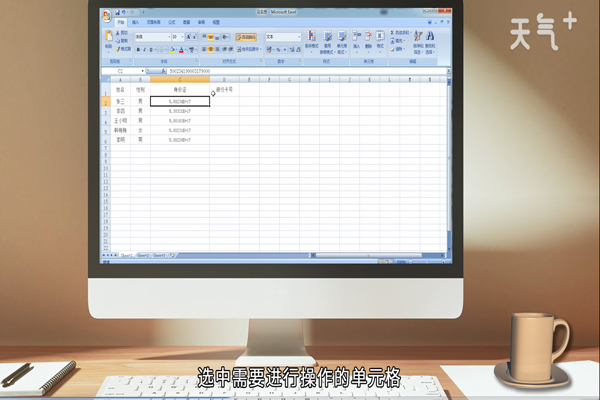Screen dimensions: 600x400
Task: Select the Sheet2 worksheet tab
Action: coord(142,255)
